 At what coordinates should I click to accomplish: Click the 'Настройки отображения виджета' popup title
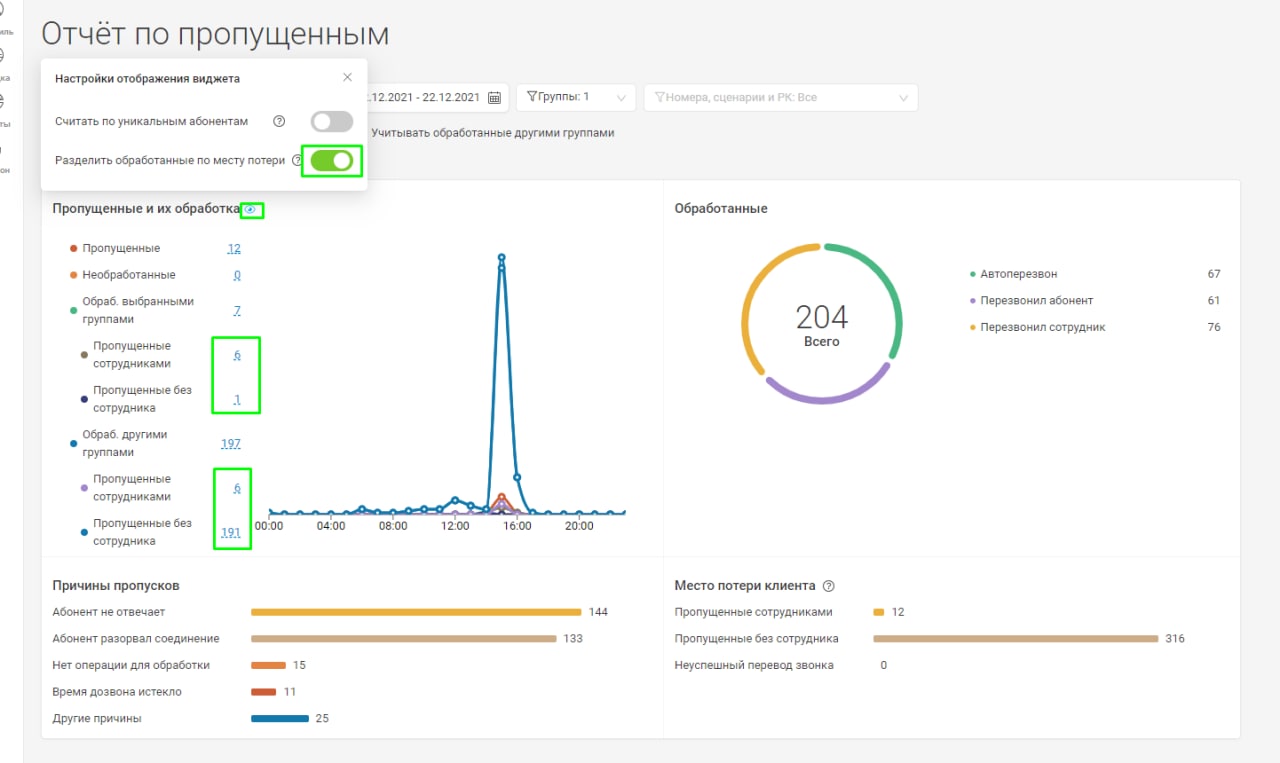[147, 78]
